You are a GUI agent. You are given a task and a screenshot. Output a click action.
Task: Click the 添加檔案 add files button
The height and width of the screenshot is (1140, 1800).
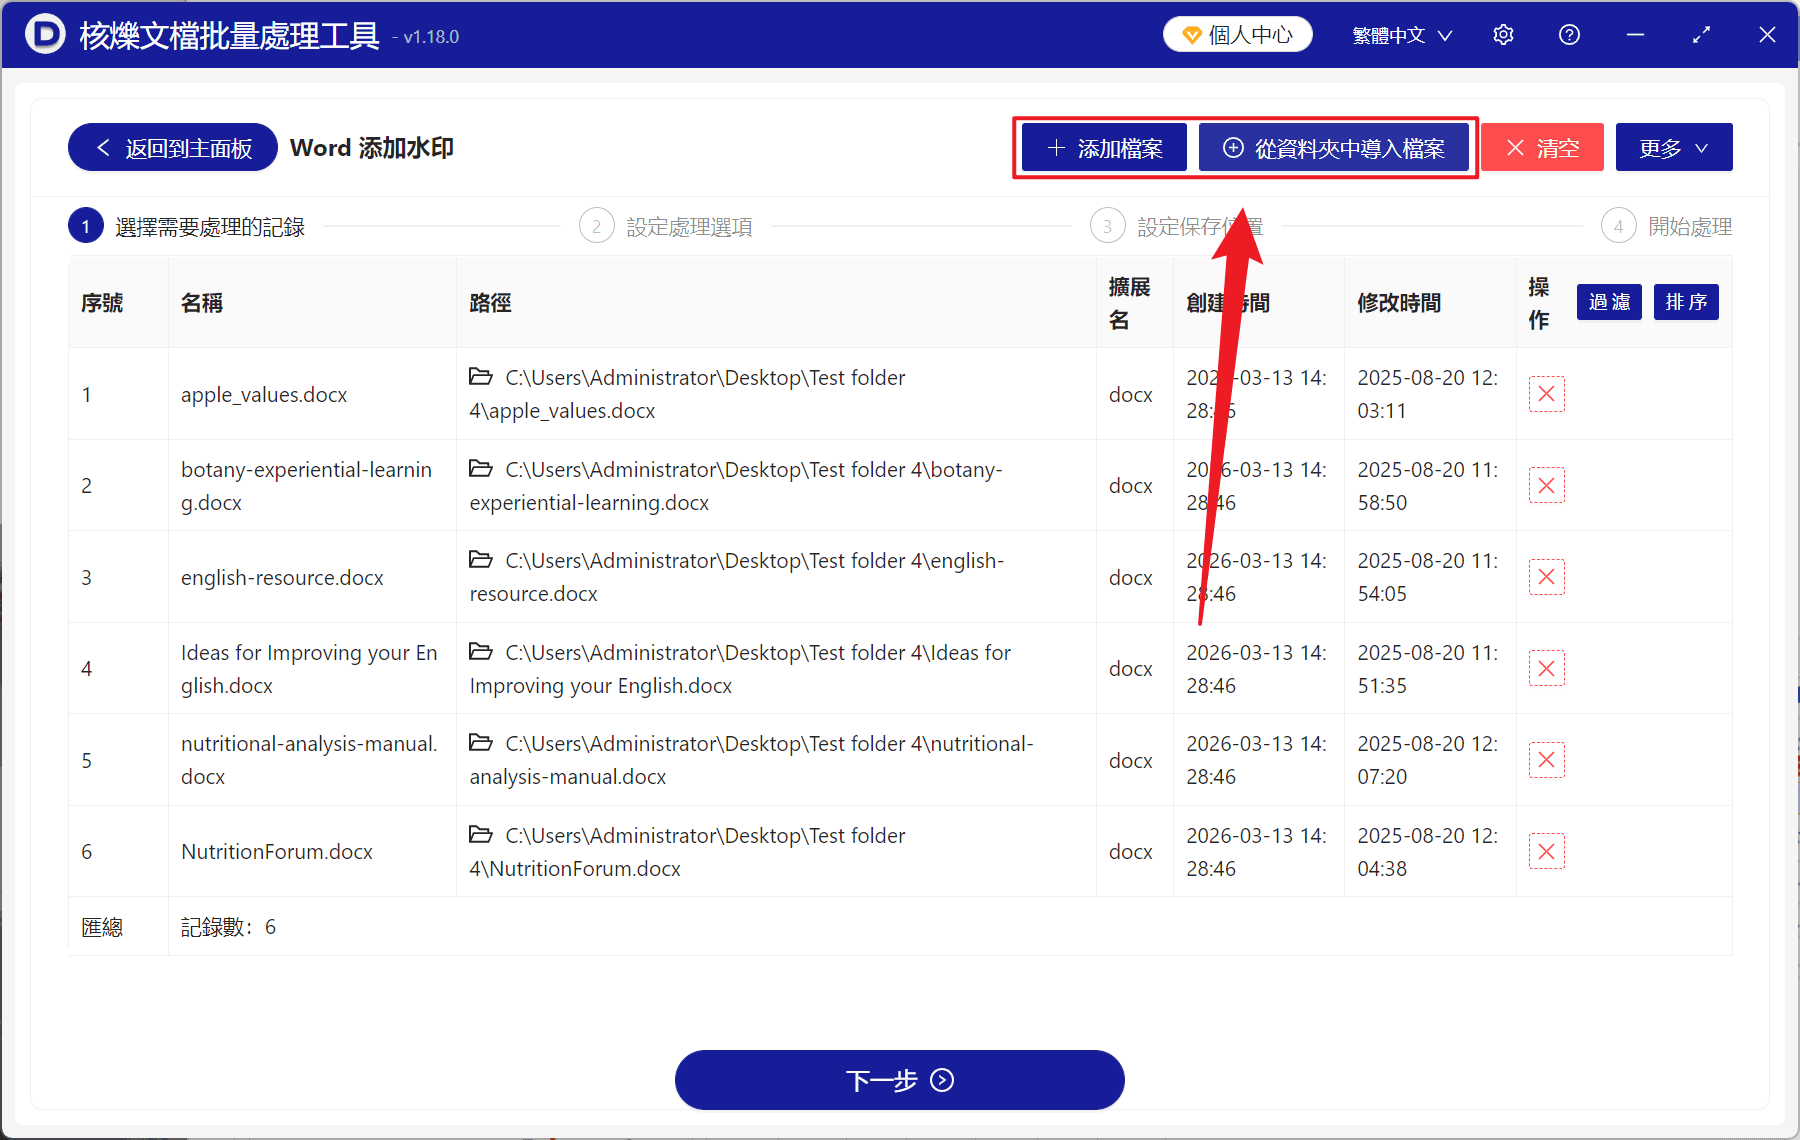1103,147
